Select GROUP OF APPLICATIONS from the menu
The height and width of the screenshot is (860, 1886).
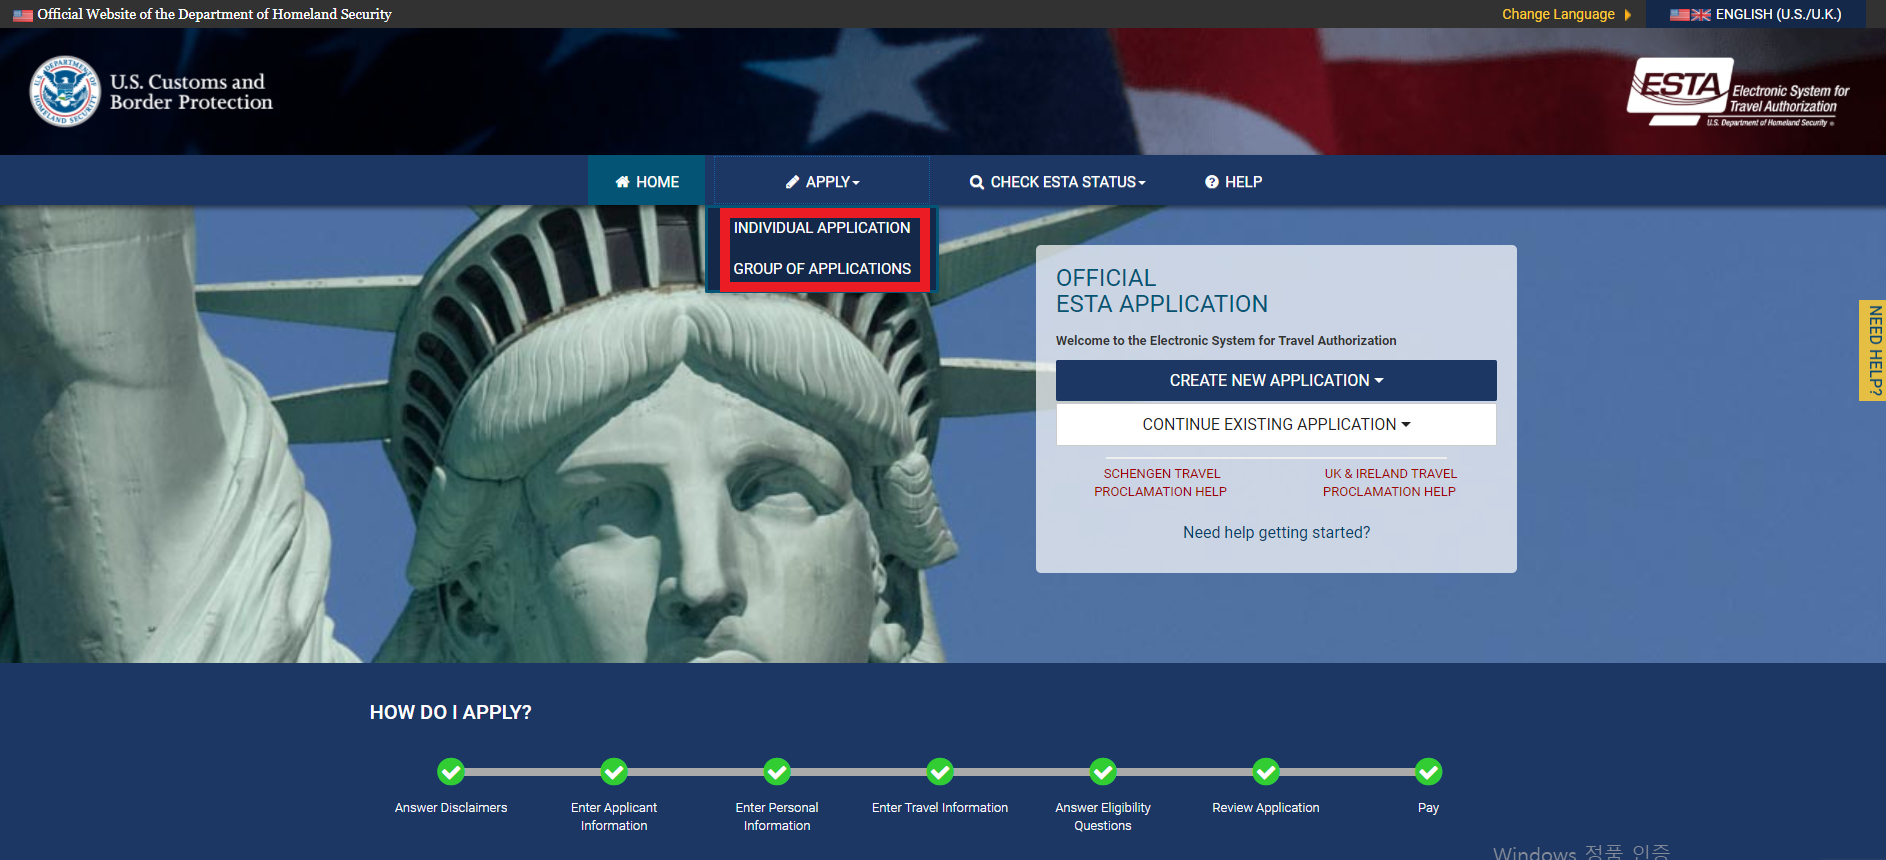point(822,269)
